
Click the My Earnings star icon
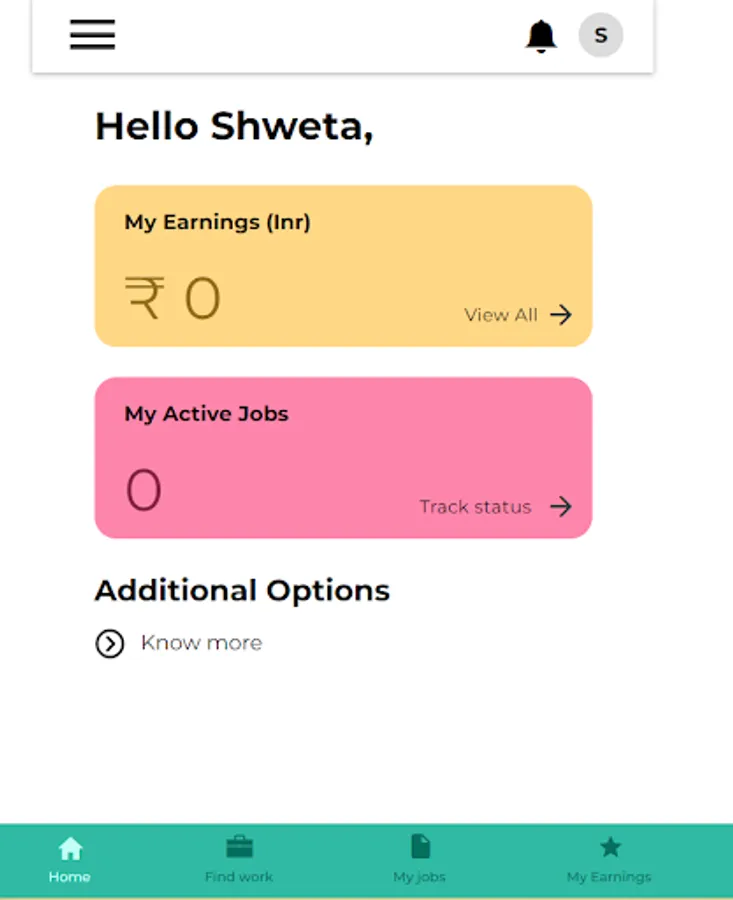[x=609, y=848]
